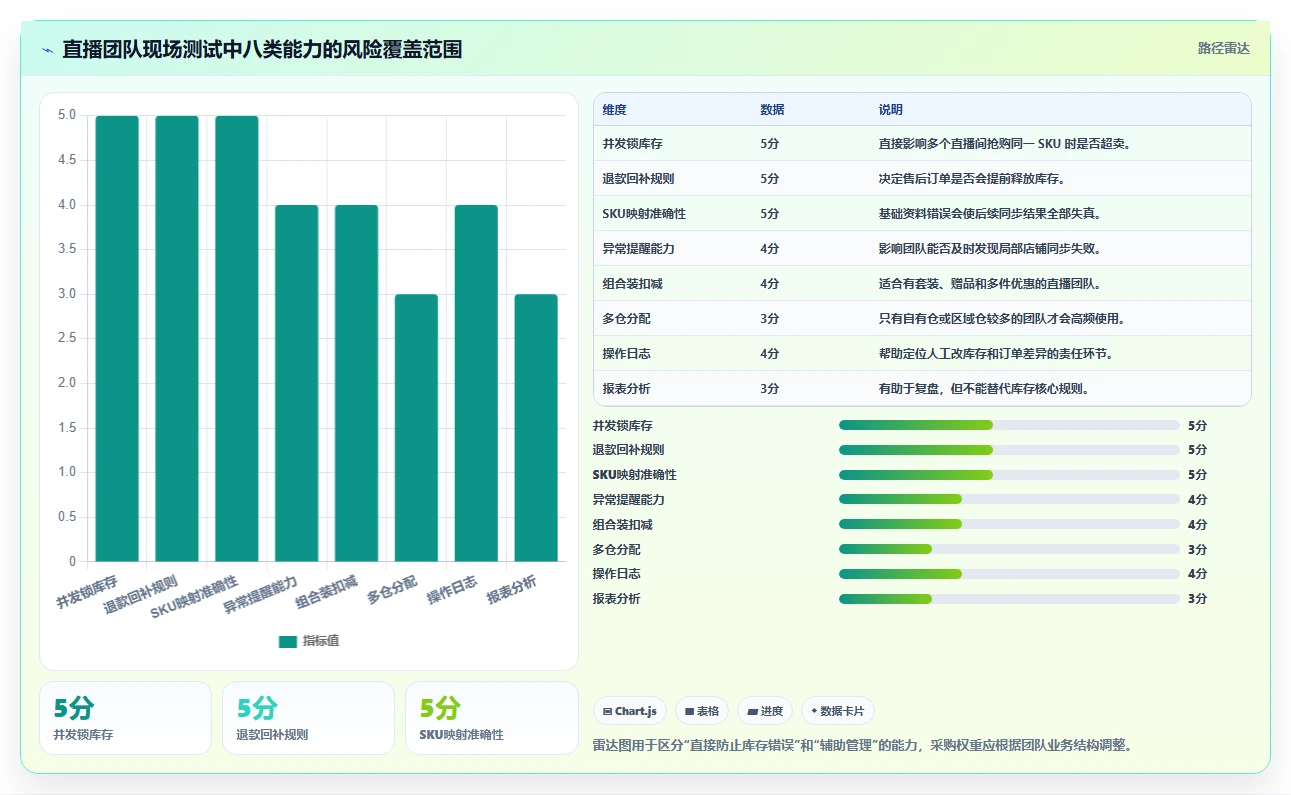Image resolution: width=1291 pixels, height=795 pixels.
Task: Click the 表格 tag chip
Action: pos(702,711)
